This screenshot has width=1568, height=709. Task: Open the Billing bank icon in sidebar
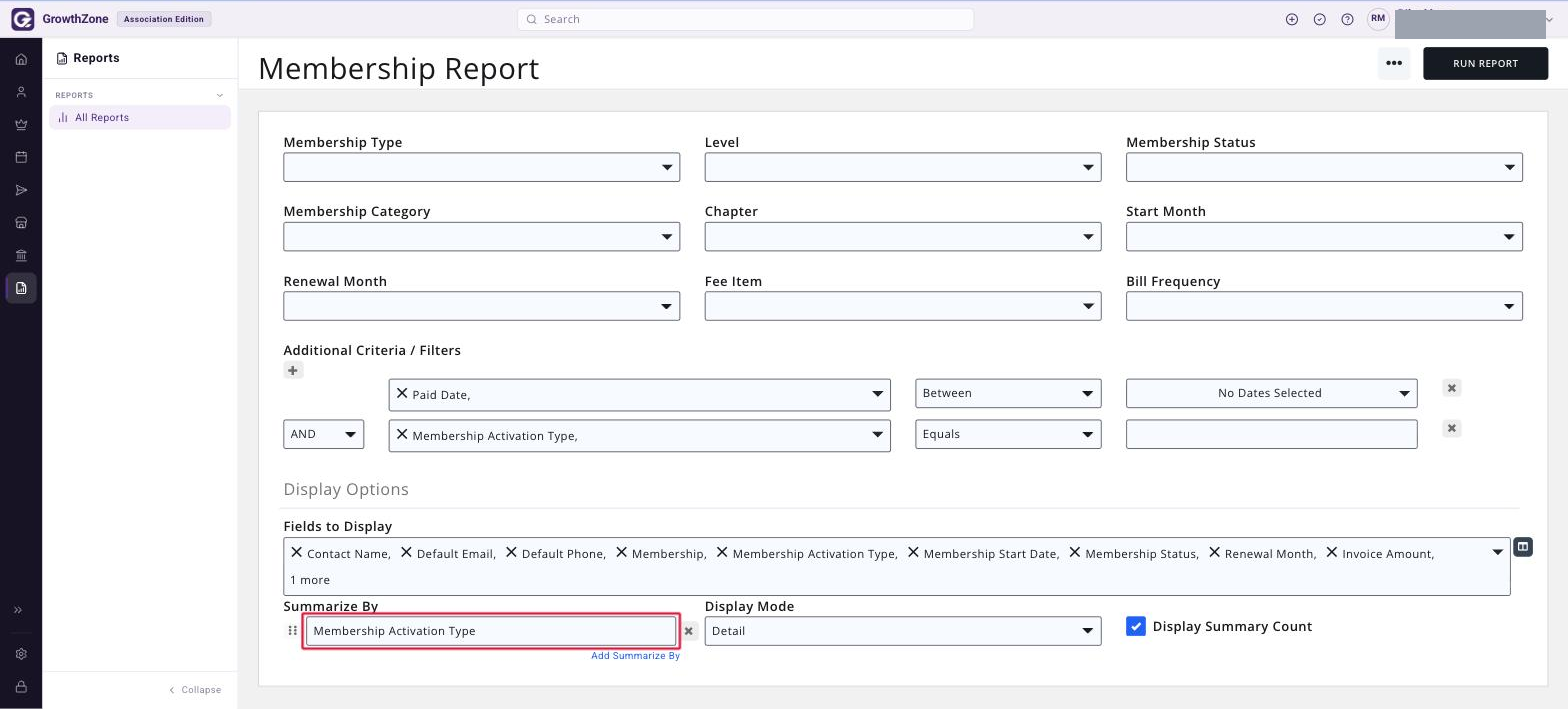[21, 255]
